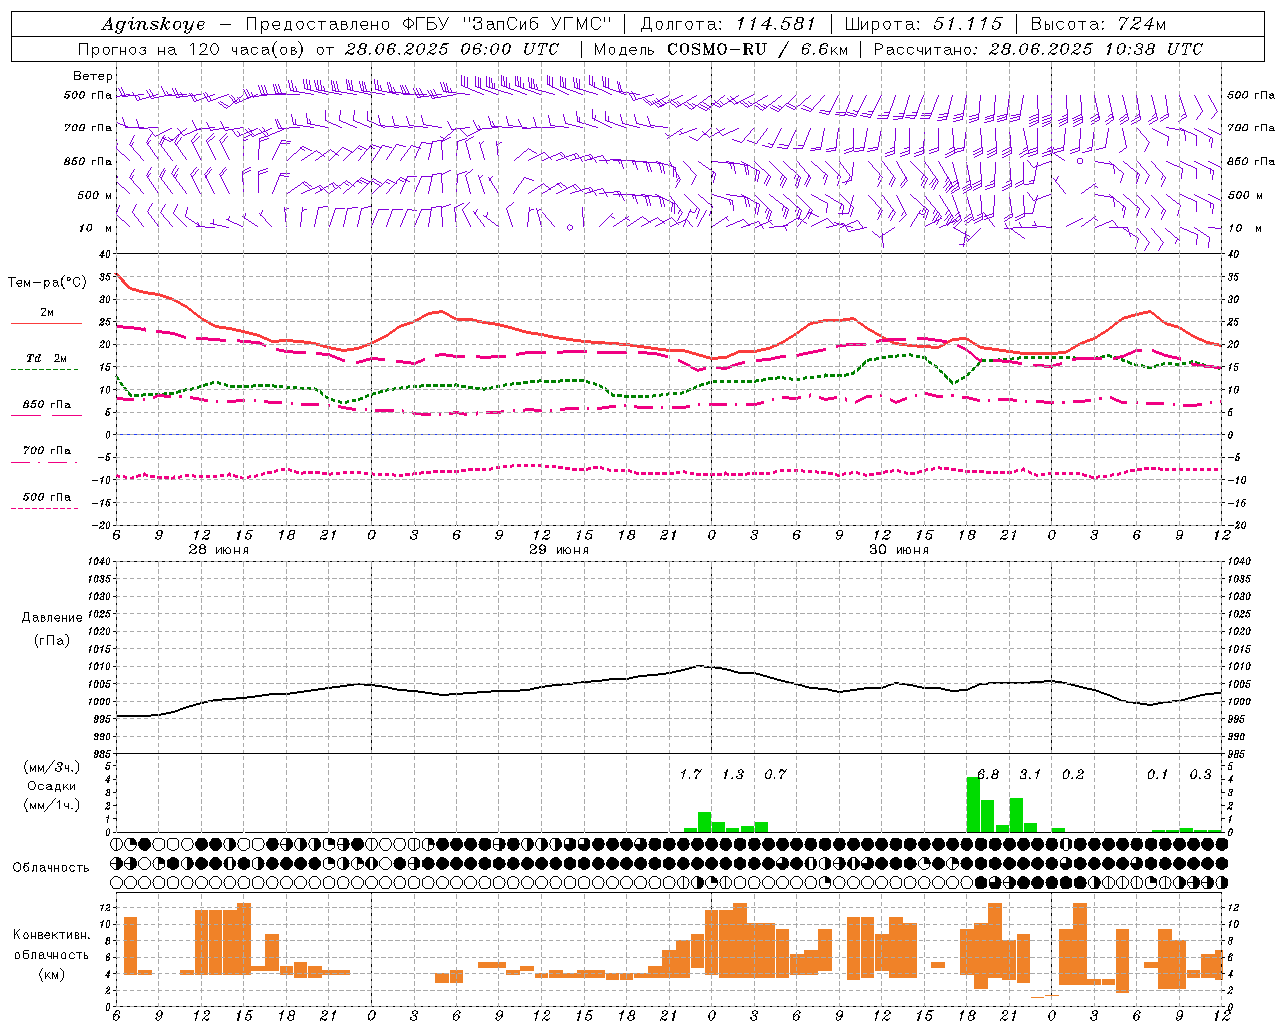Image resolution: width=1280 pixels, height=1024 pixels.
Task: Click the Td 2м legend entry
Action: [46, 358]
